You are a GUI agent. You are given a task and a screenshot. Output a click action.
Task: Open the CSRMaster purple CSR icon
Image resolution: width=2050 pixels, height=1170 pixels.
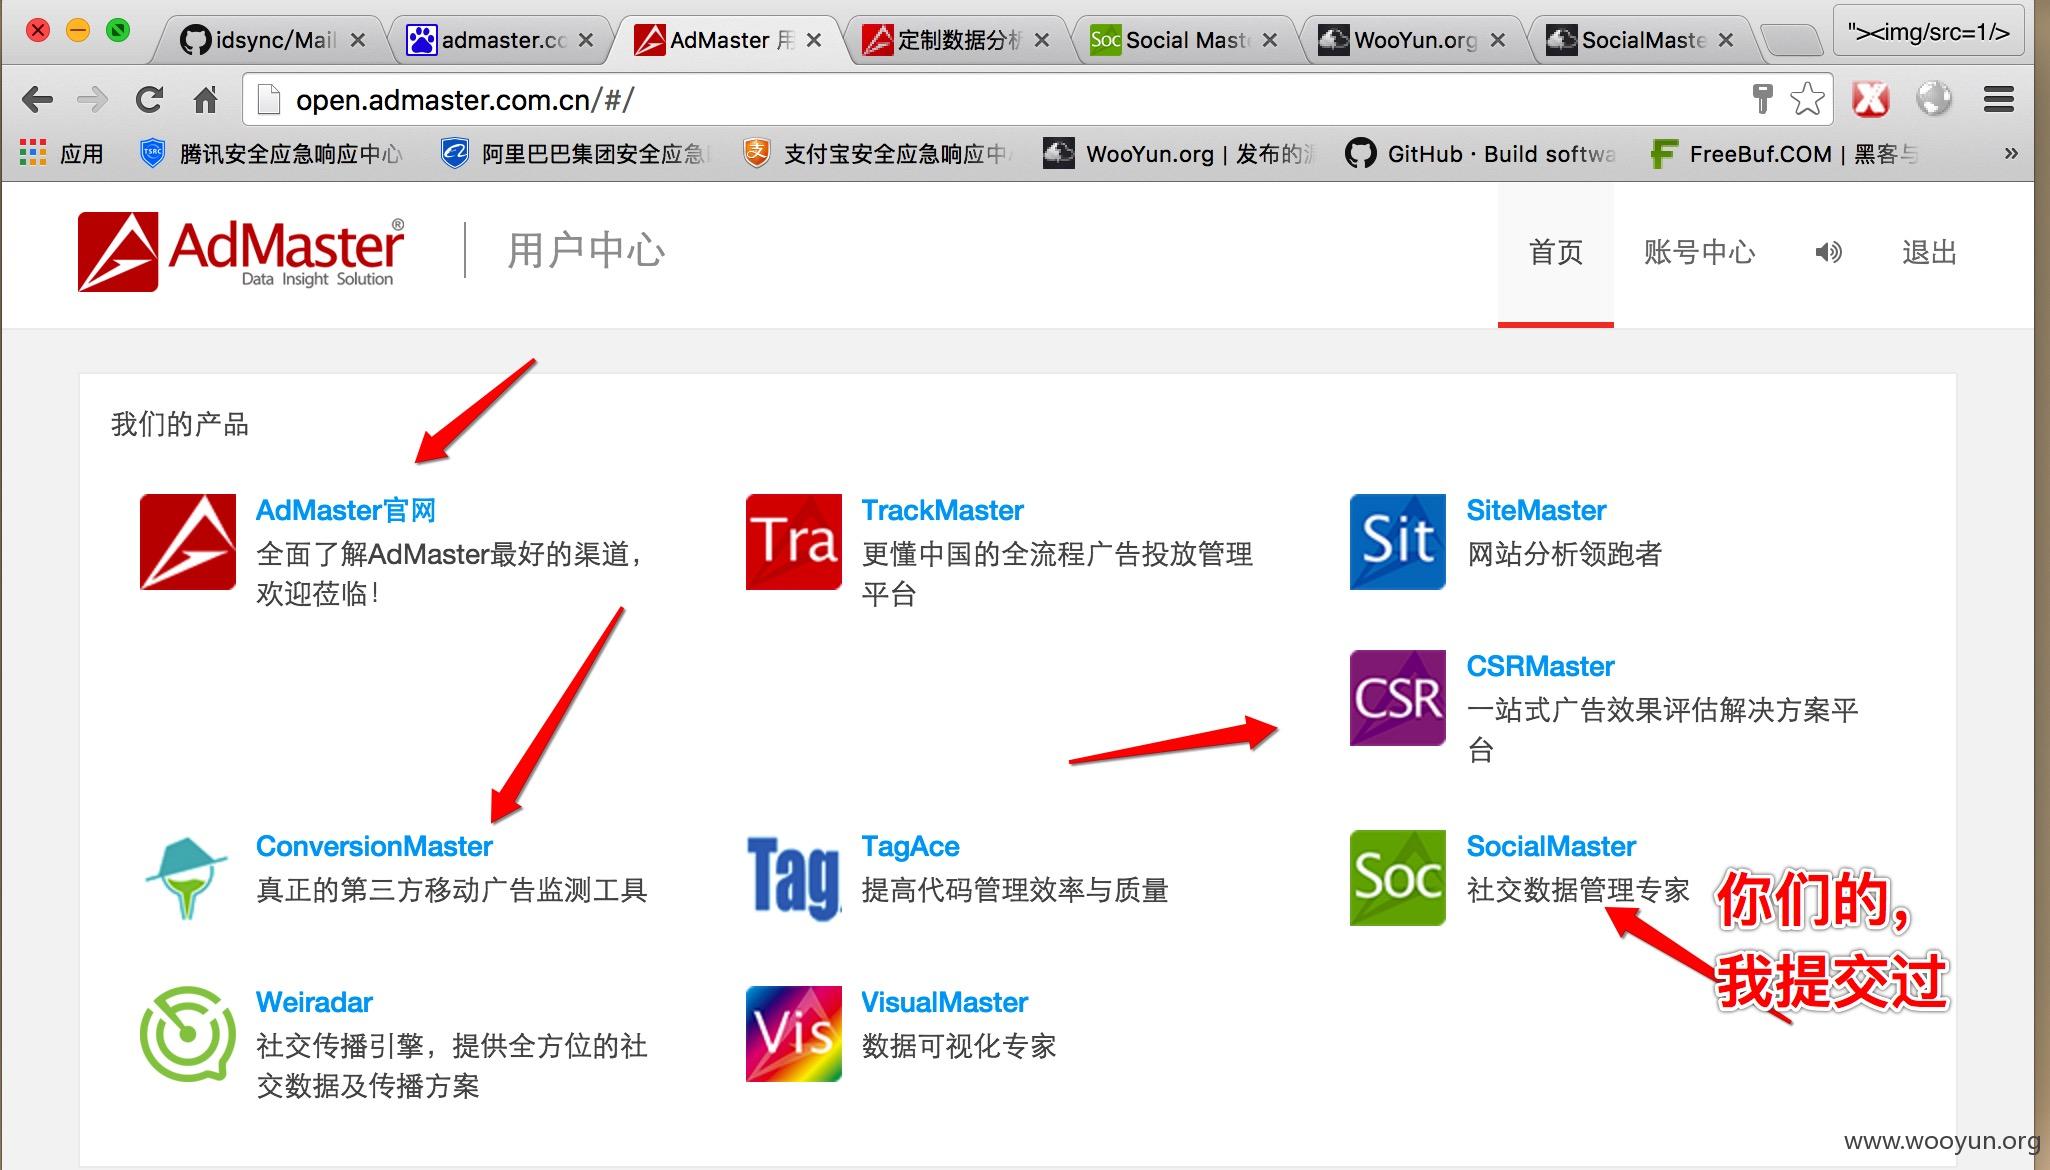tap(1398, 698)
